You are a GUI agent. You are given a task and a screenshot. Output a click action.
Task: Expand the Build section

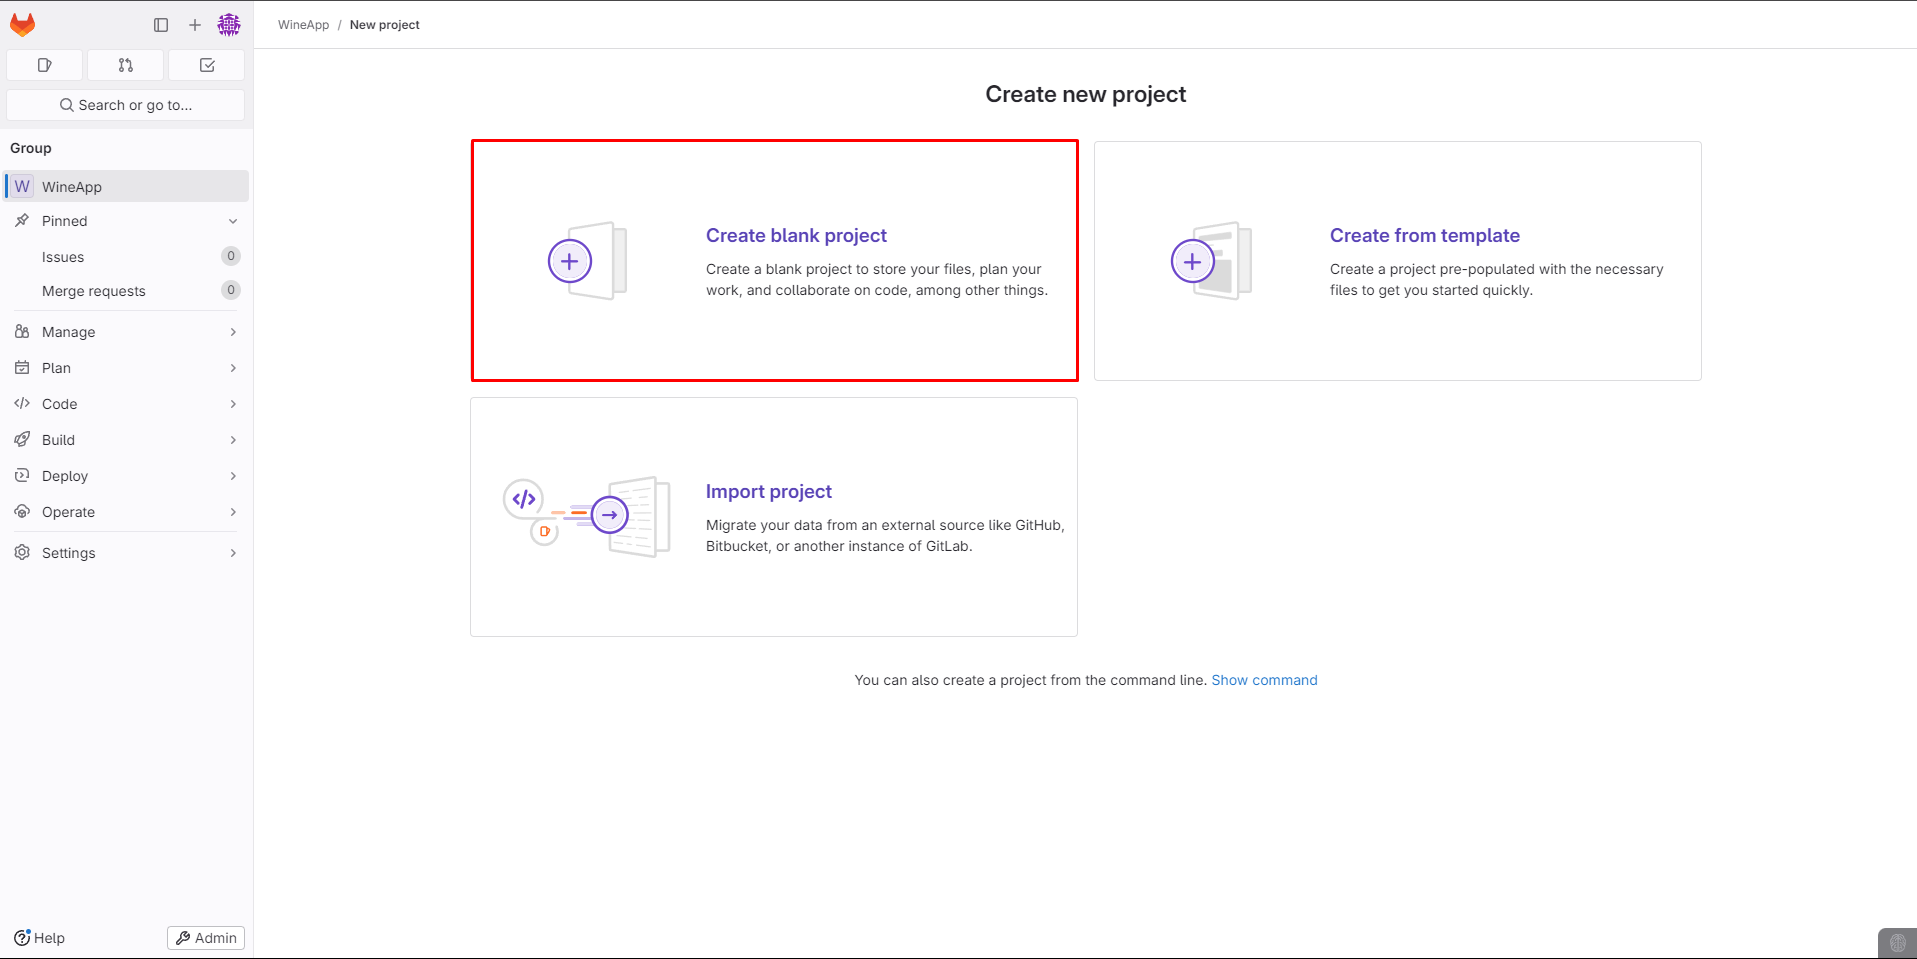tap(126, 440)
